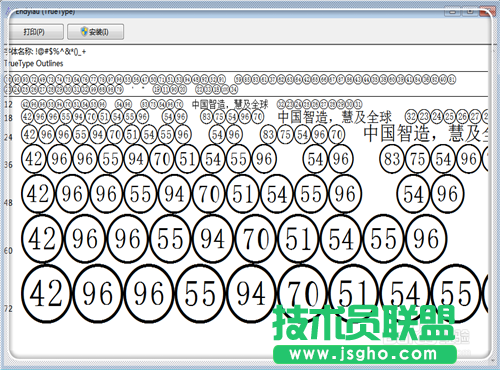Select the "TrueType Outlines" text line

tap(33, 63)
